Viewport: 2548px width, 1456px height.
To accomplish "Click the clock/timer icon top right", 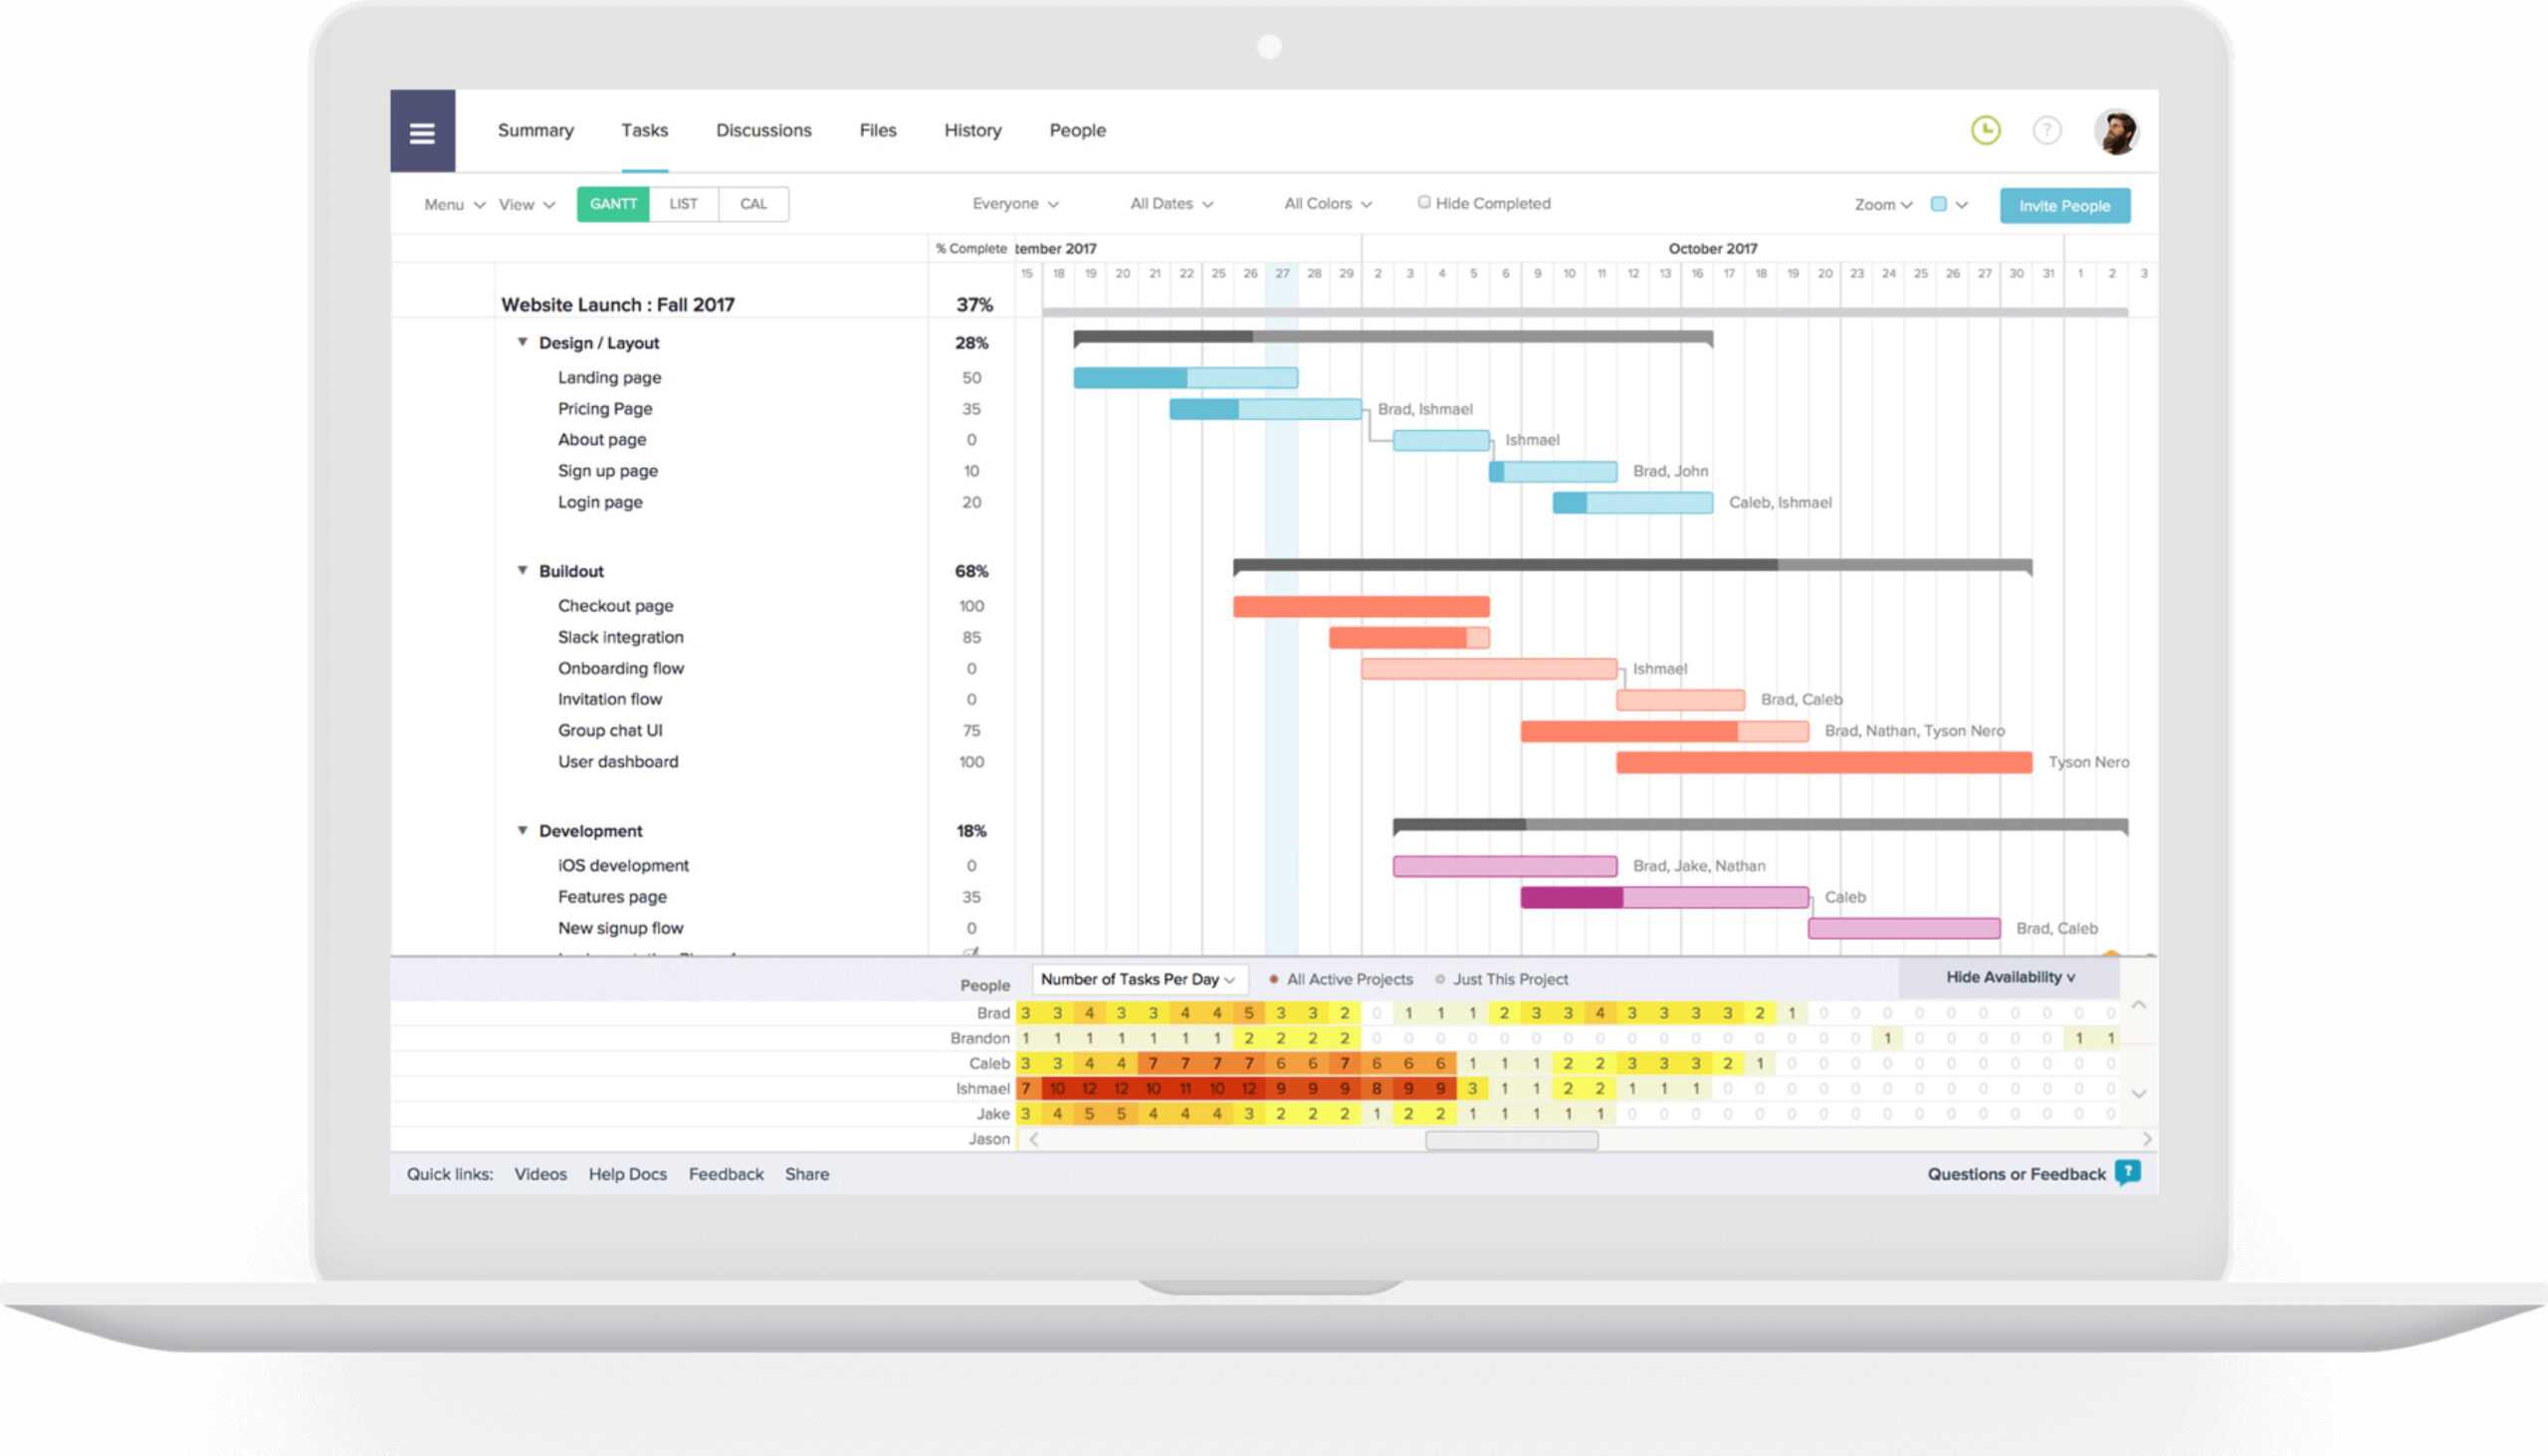I will [x=1988, y=129].
